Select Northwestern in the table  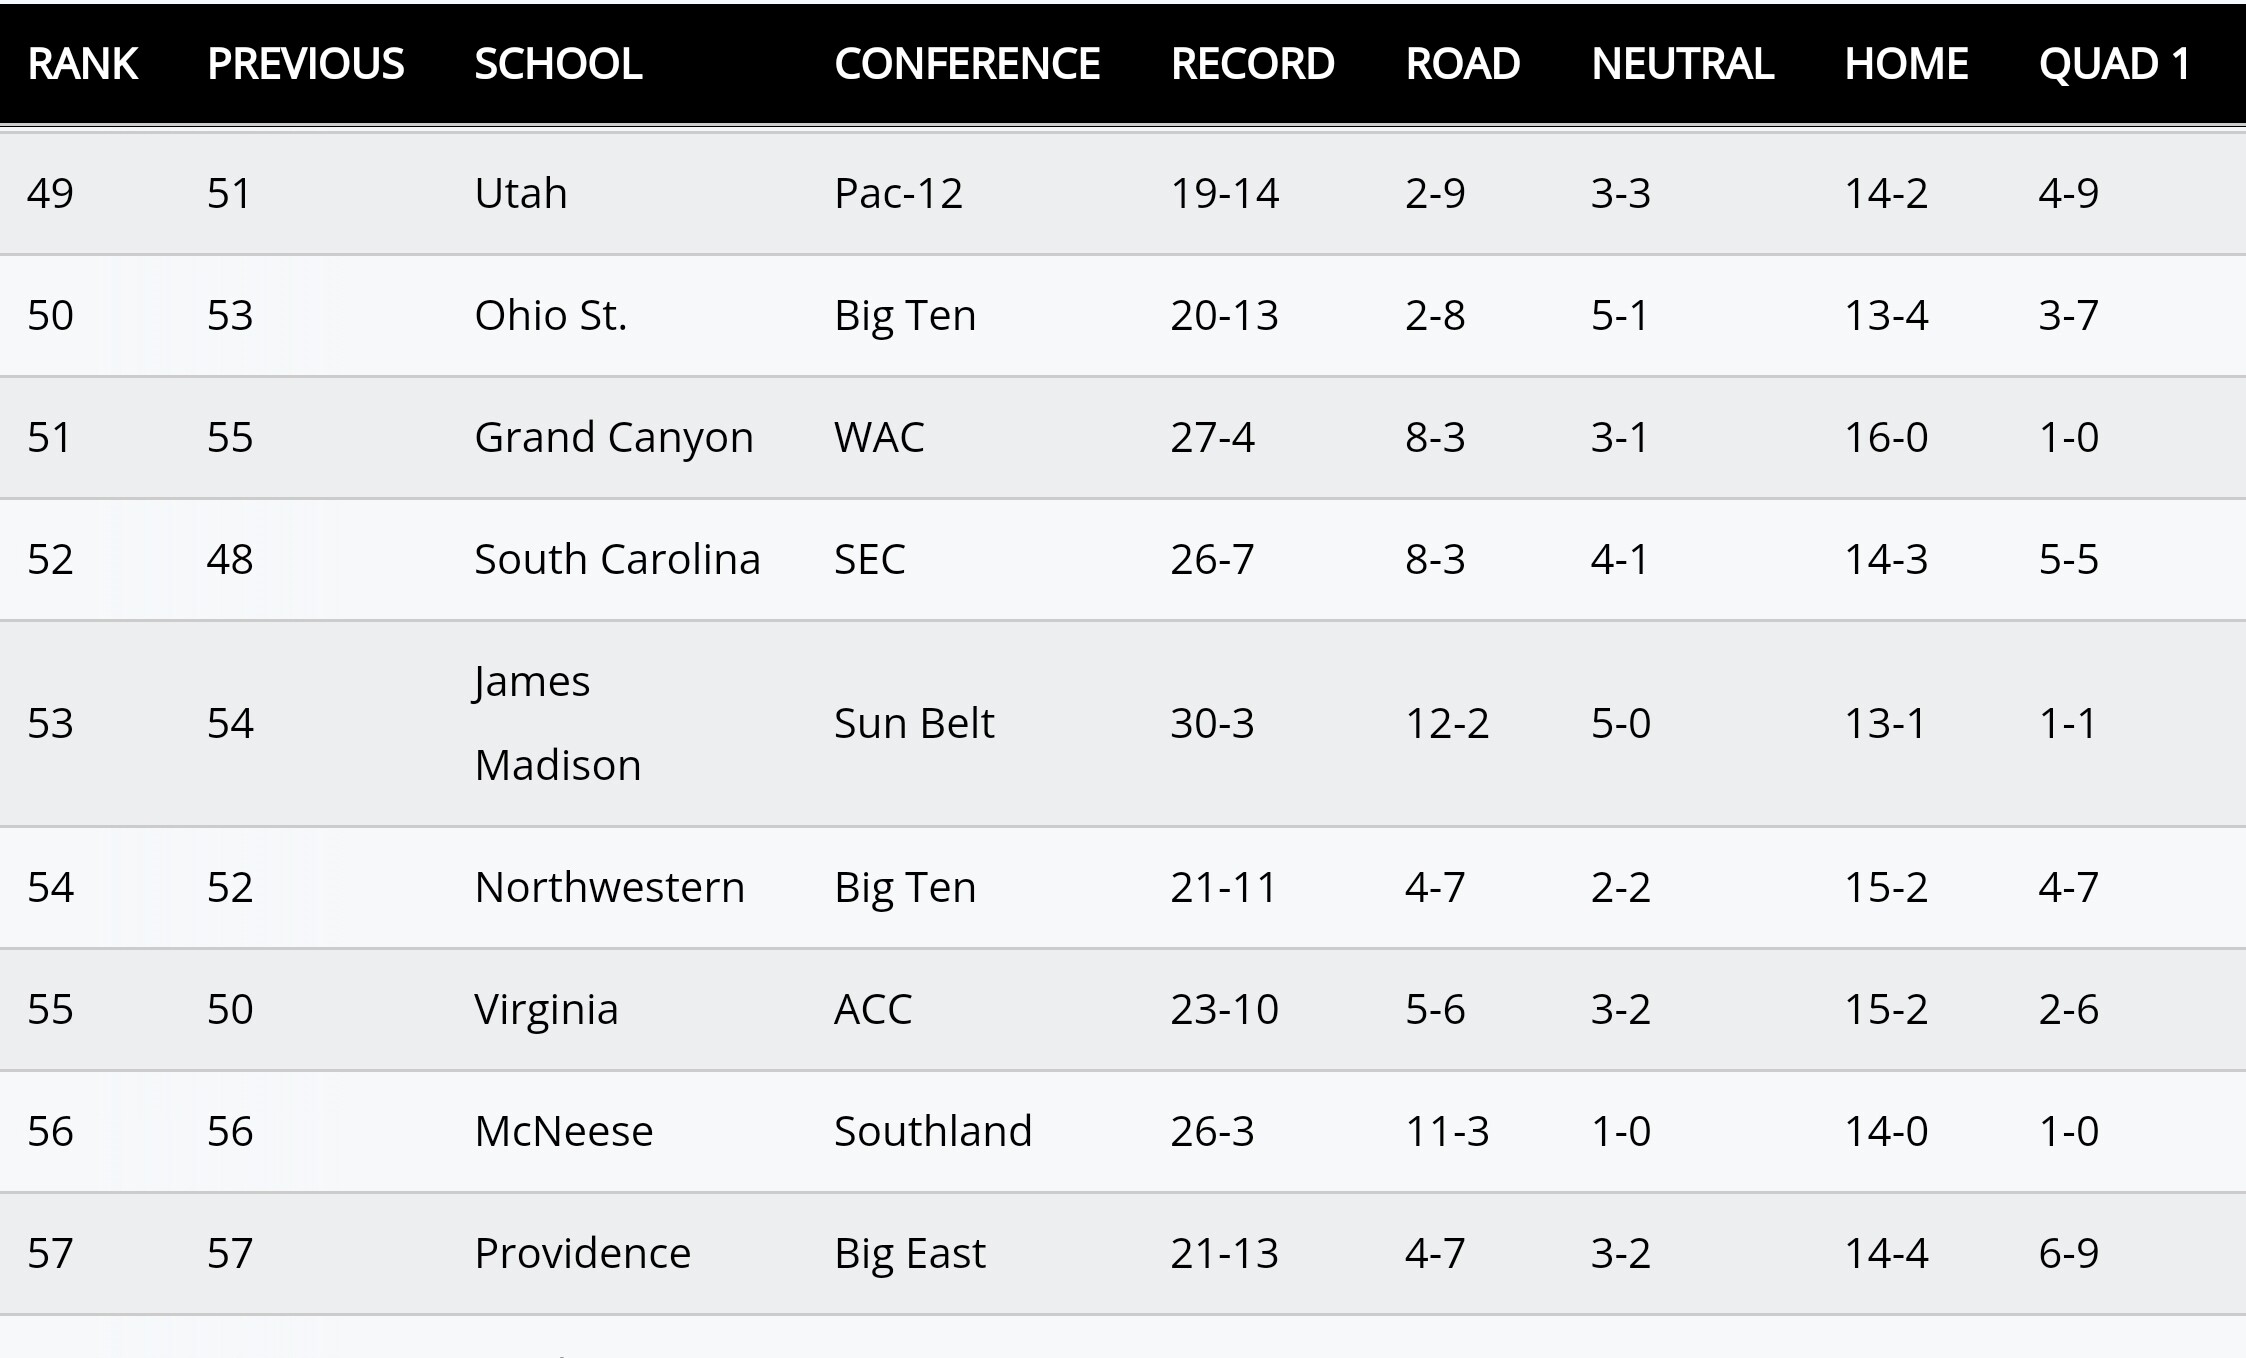pos(609,888)
